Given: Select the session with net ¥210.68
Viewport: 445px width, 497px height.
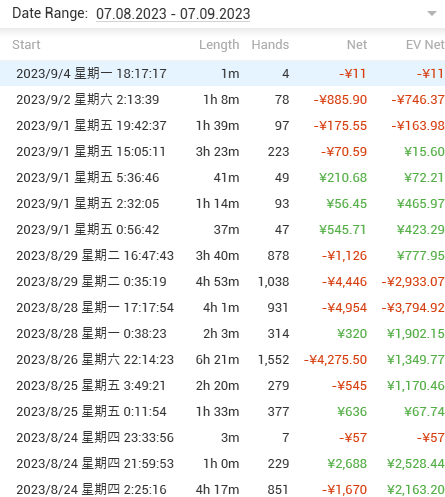Looking at the screenshot, I should 222,177.
